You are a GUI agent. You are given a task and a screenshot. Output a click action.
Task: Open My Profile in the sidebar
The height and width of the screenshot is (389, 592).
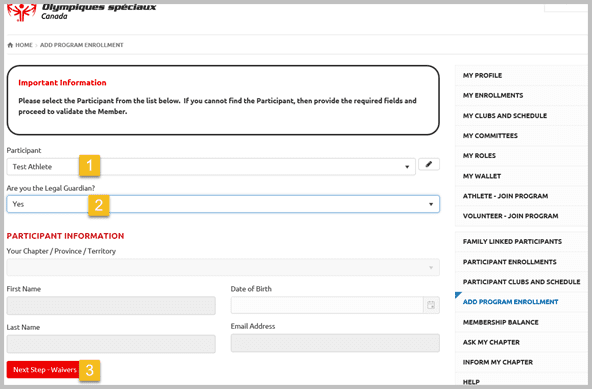[521, 76]
